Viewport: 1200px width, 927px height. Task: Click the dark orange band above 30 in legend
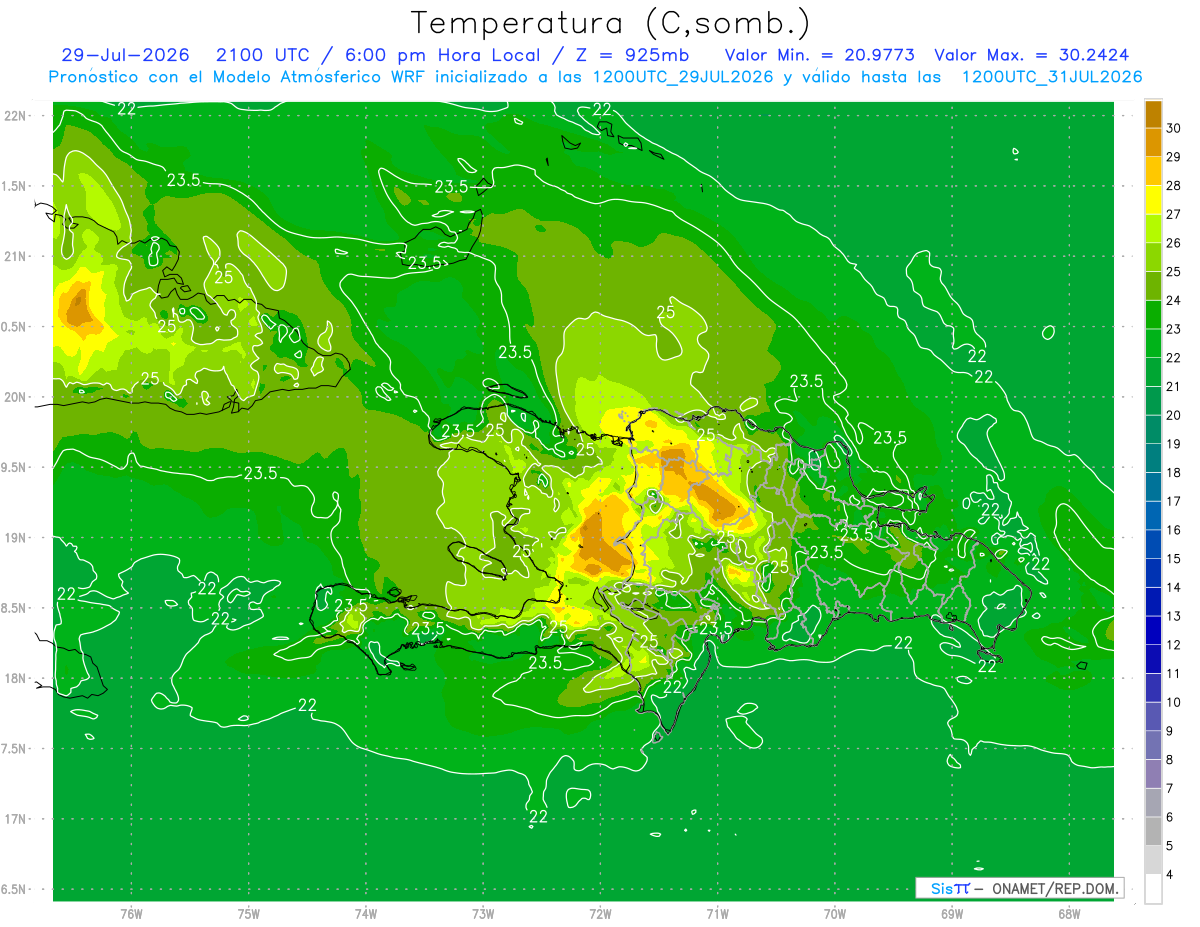coord(1153,114)
